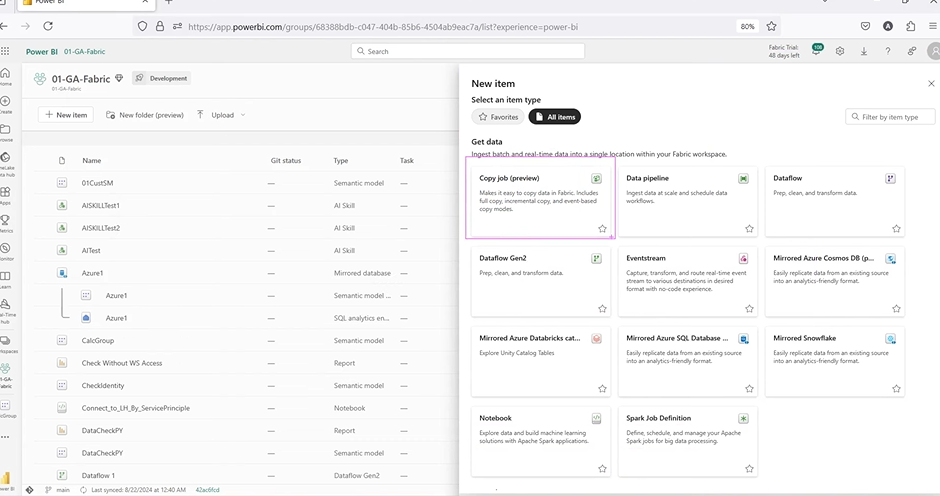Star the Notebook item card
This screenshot has height=496, width=940.
pos(602,468)
